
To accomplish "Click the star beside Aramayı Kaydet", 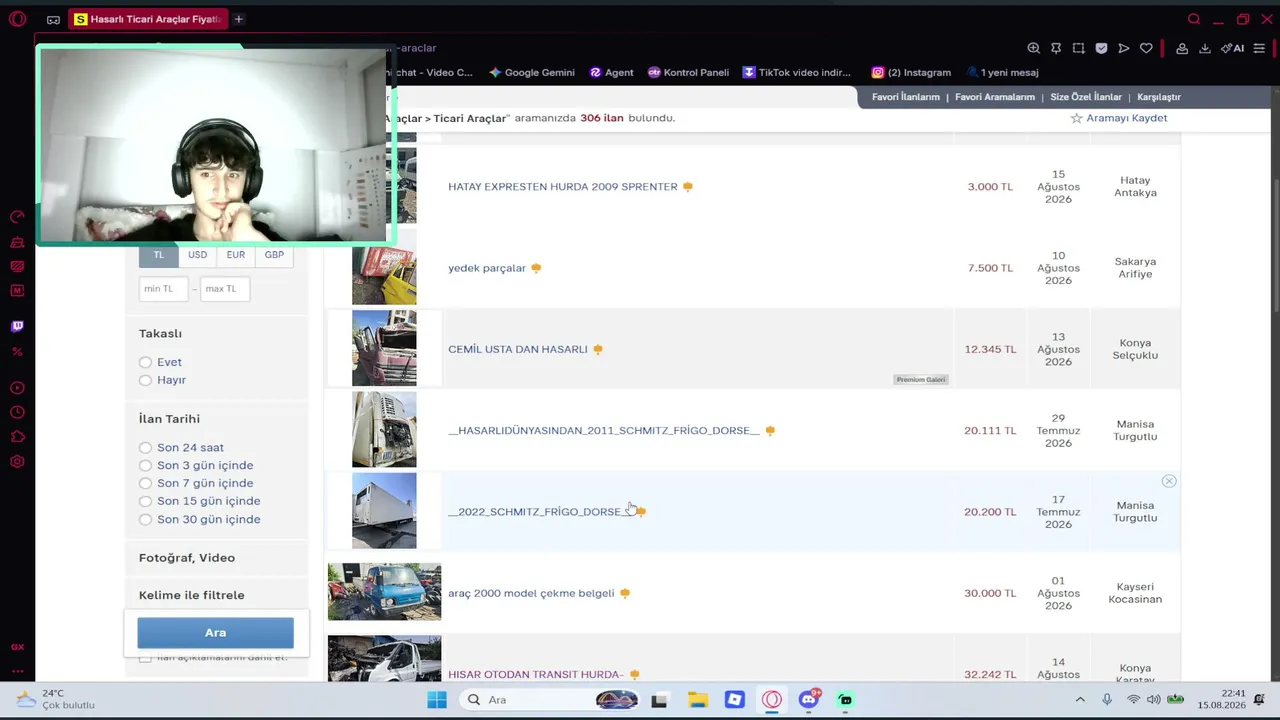I will 1076,118.
